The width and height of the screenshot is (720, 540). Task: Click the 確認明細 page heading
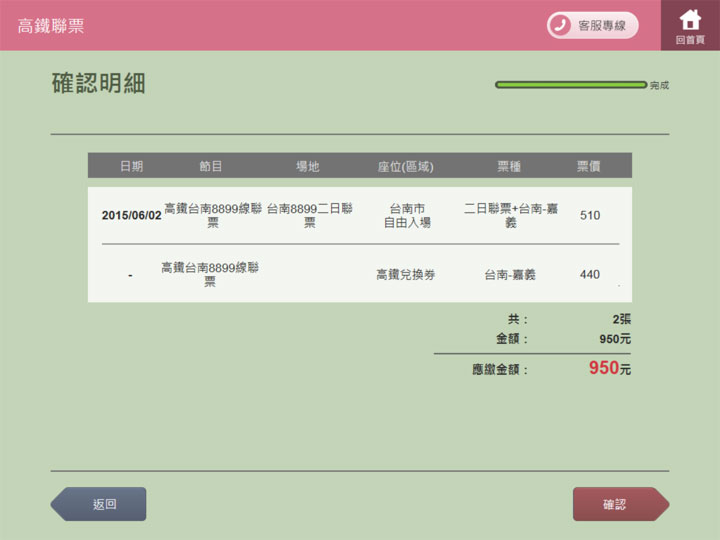99,84
